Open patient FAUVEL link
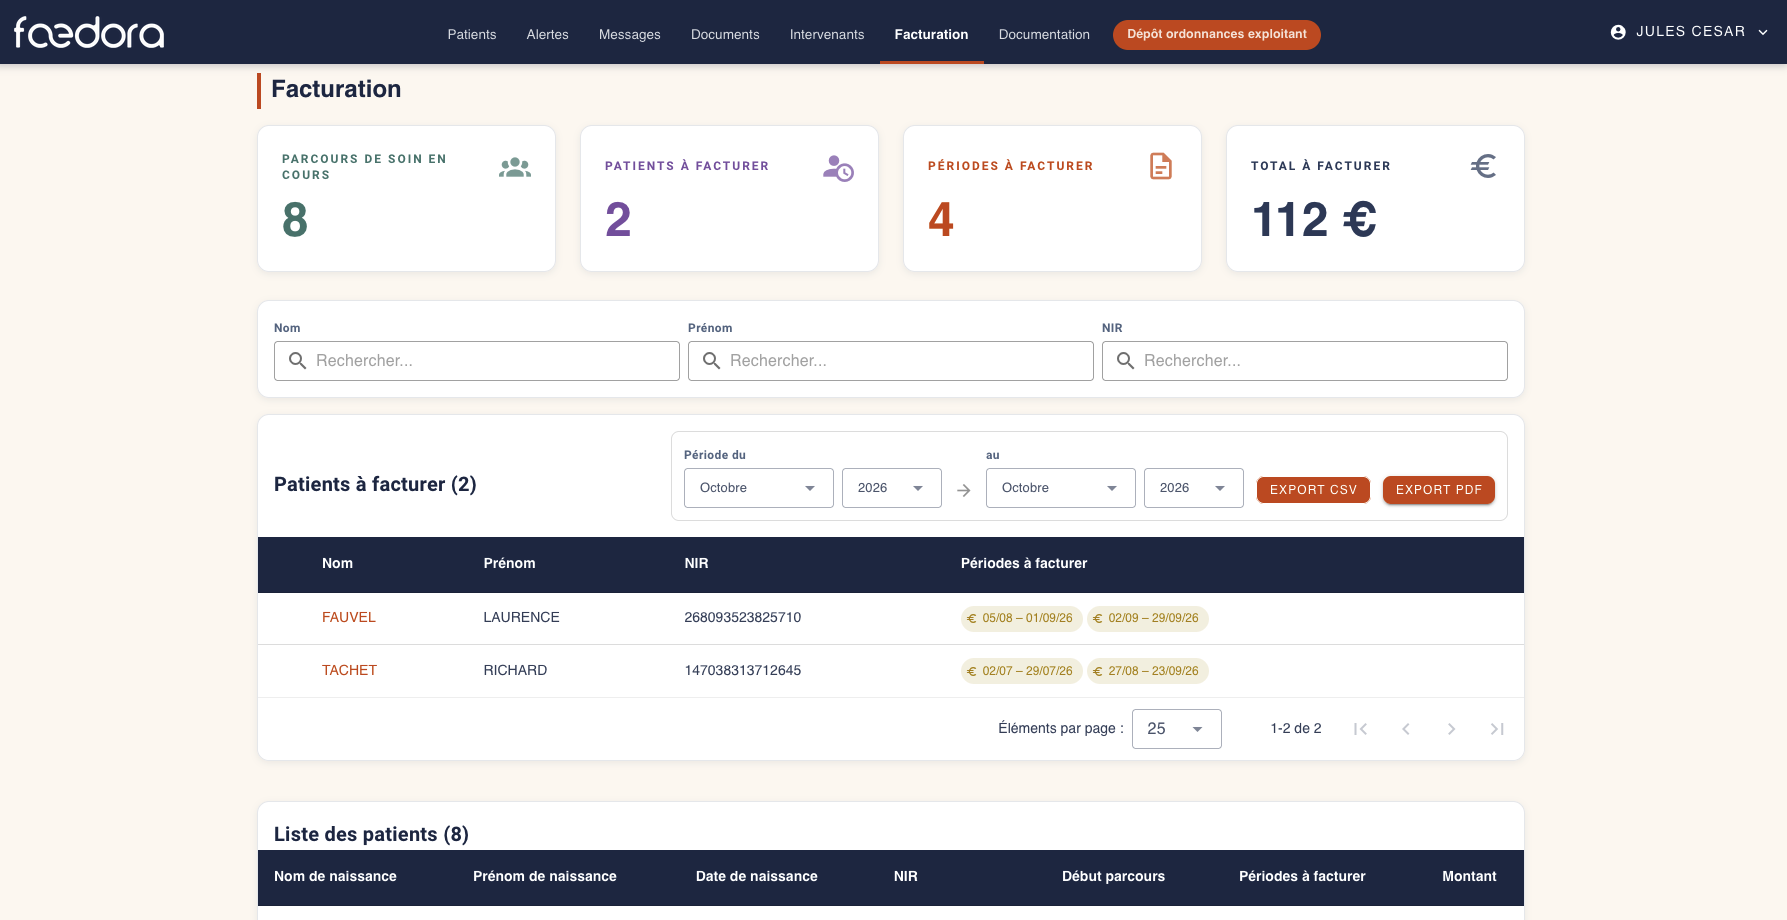1787x920 pixels. (349, 617)
